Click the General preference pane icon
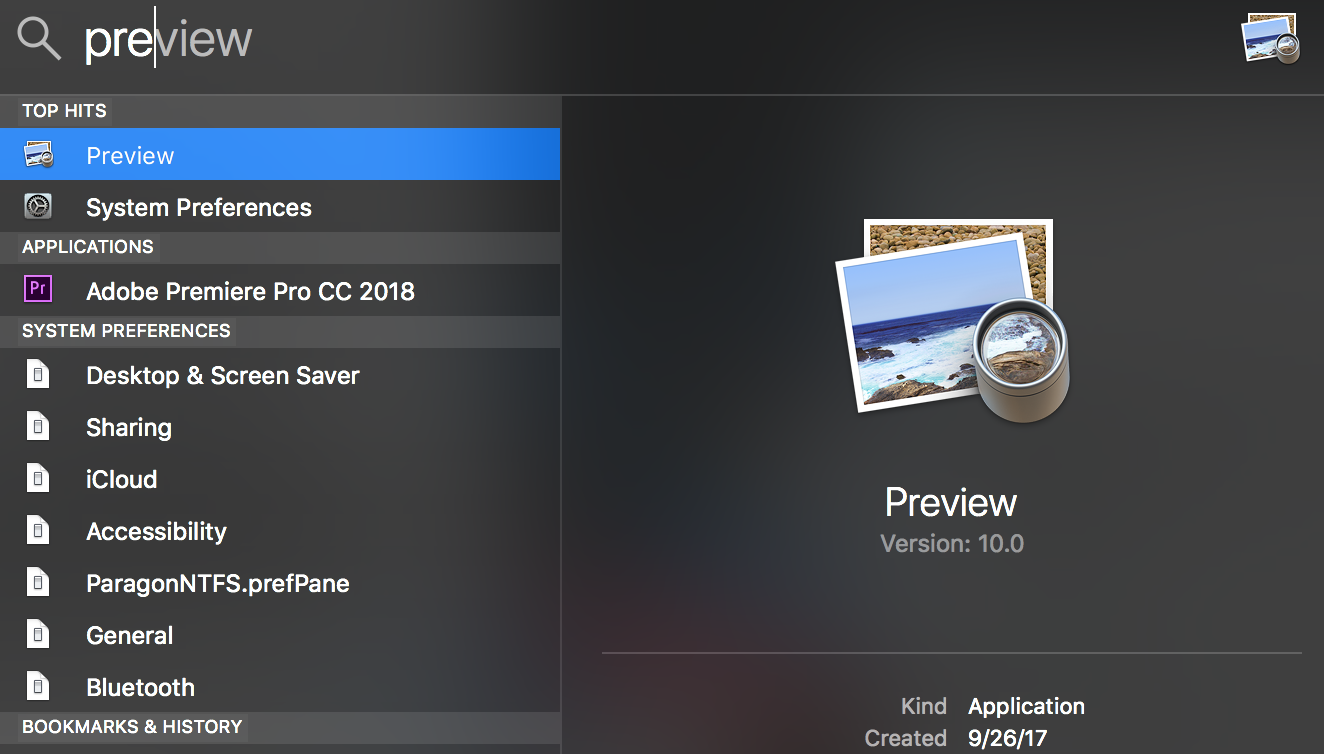The image size is (1324, 754). click(38, 635)
